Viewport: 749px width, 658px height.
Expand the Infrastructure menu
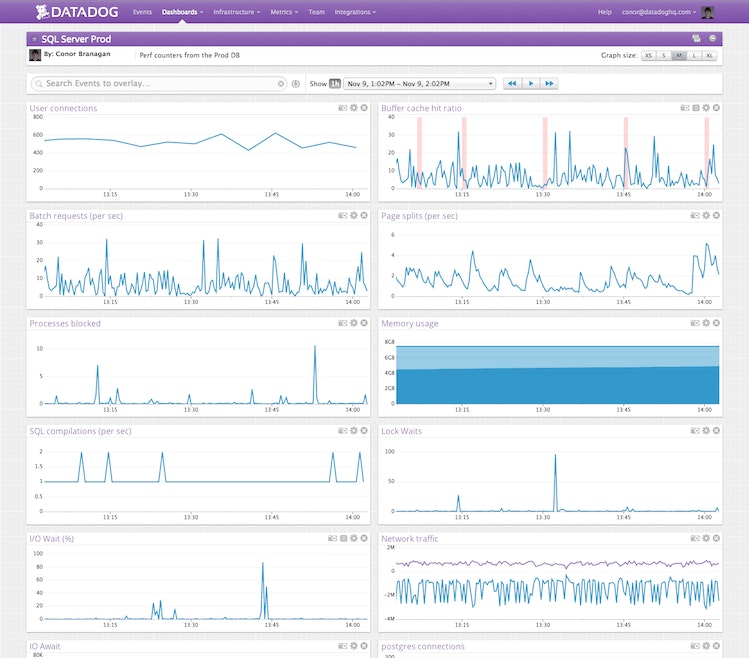point(237,12)
